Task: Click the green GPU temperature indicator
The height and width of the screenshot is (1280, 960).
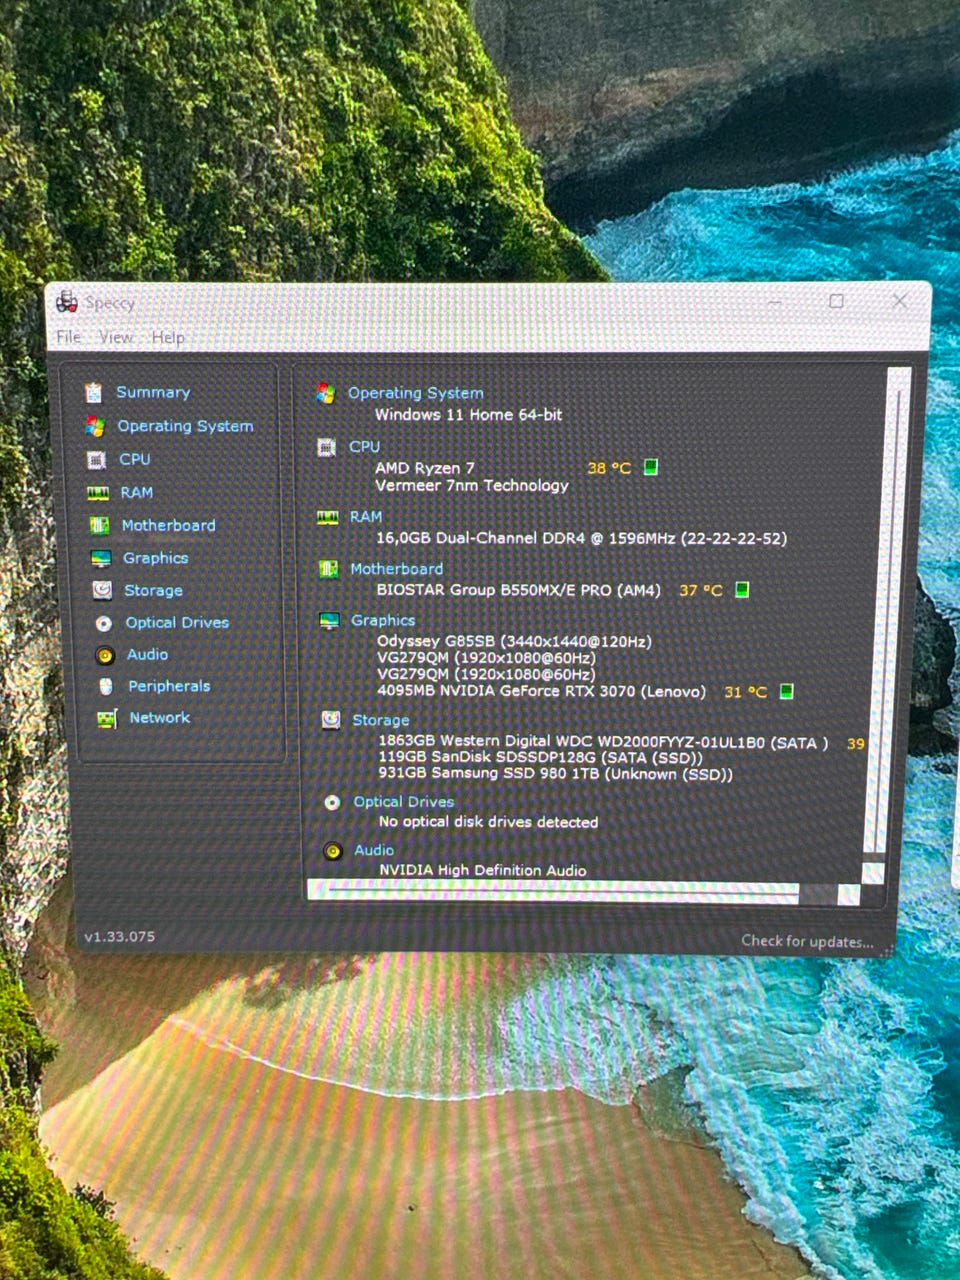Action: (786, 691)
